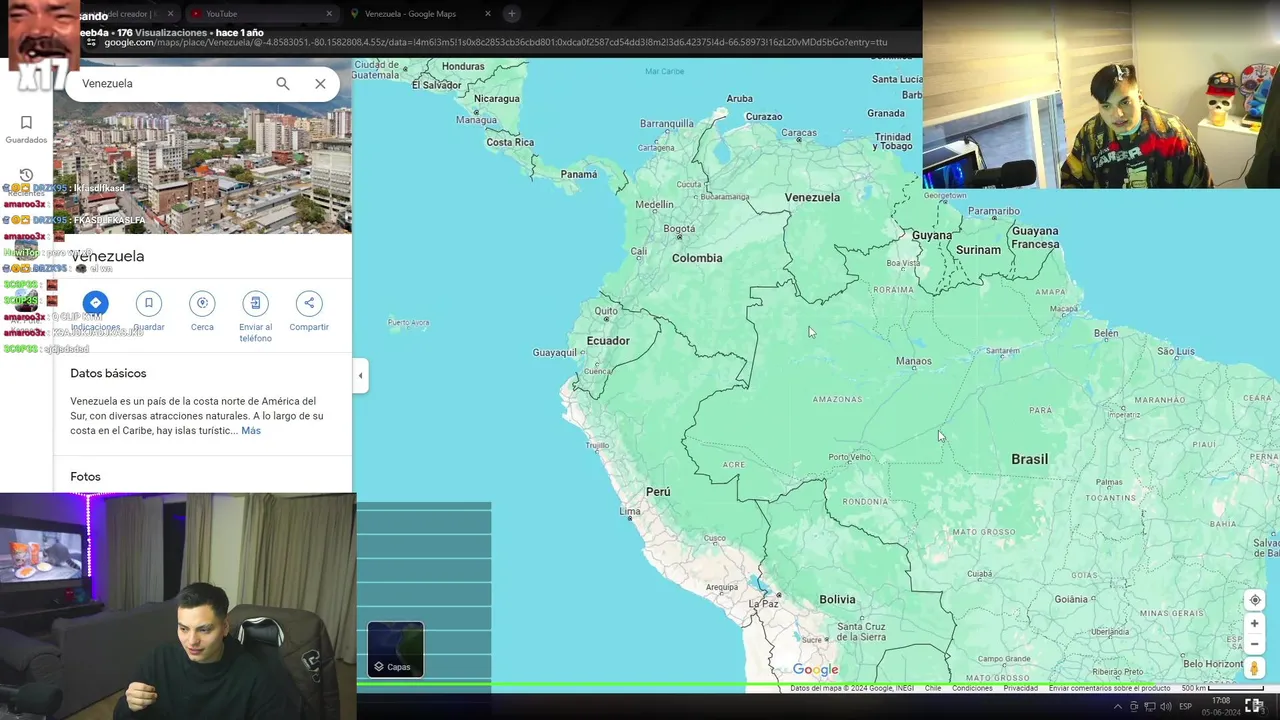Close the Venezuela - Google Maps tab

[x=488, y=14]
